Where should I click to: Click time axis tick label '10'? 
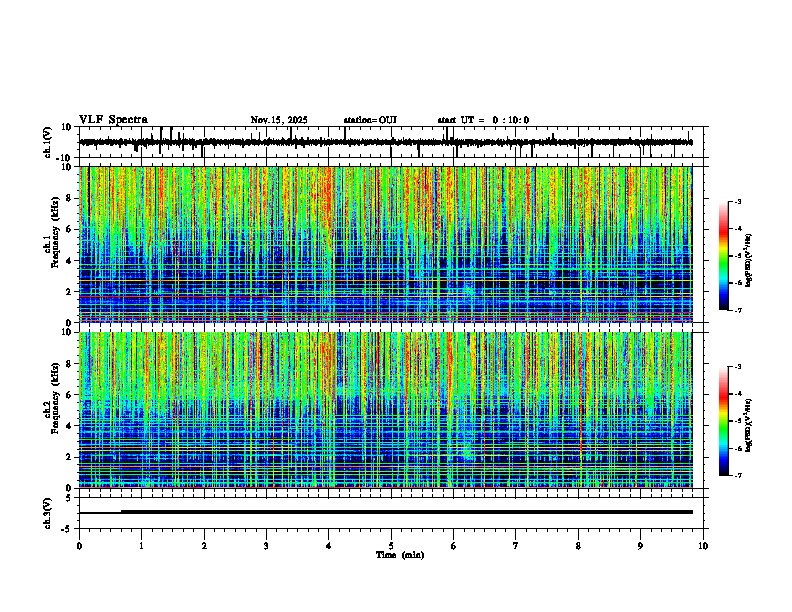pos(703,546)
